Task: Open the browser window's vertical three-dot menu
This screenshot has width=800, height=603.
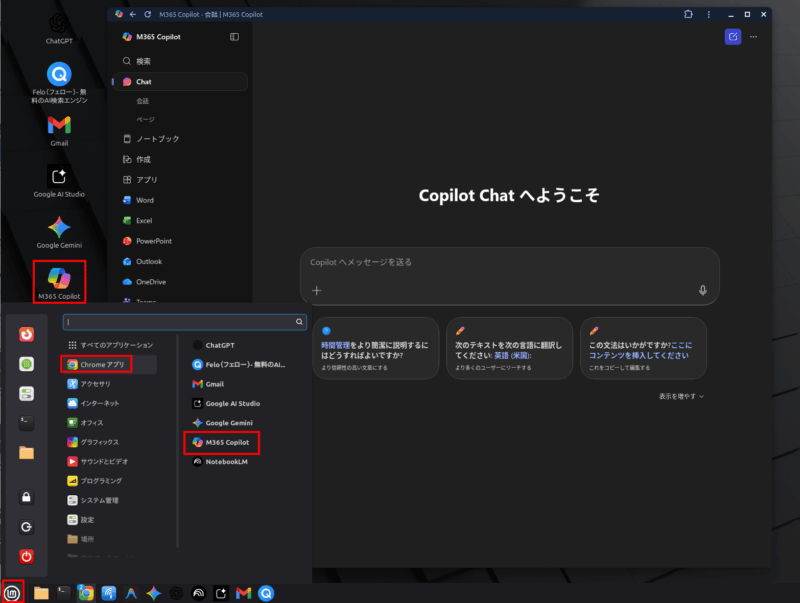Action: [708, 14]
